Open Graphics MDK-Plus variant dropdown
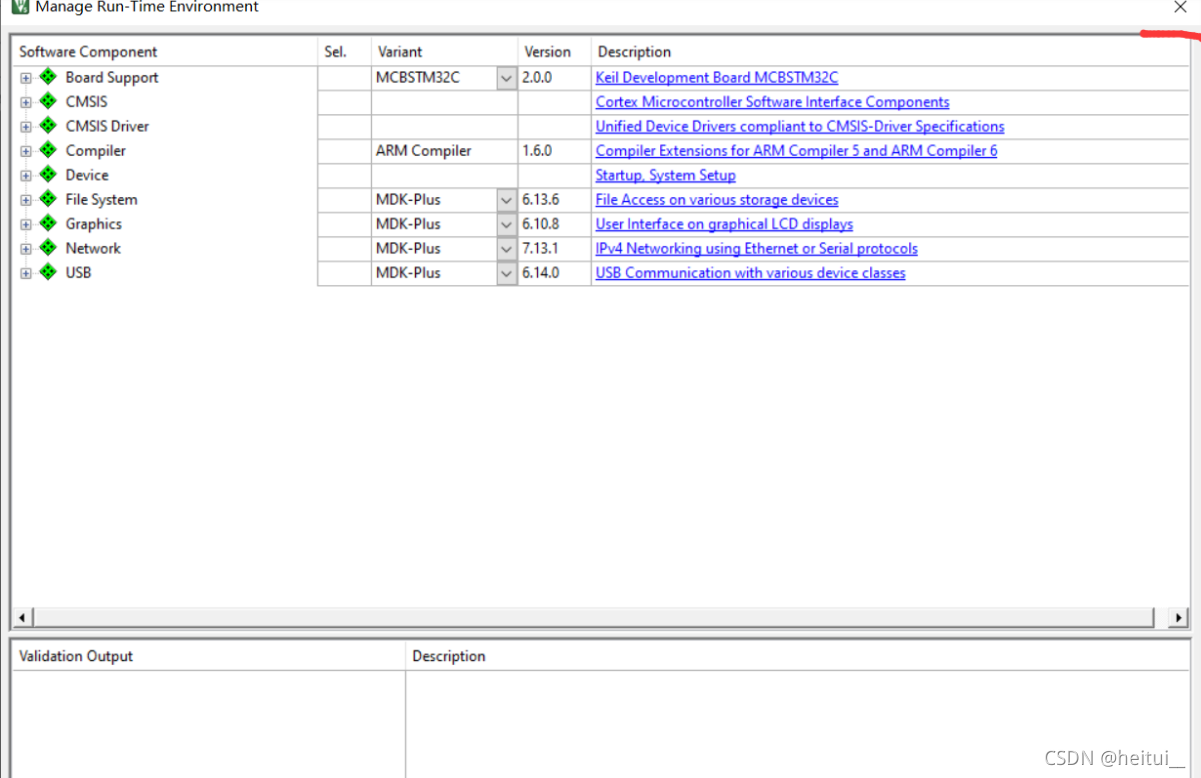Image resolution: width=1201 pixels, height=778 pixels. 507,224
